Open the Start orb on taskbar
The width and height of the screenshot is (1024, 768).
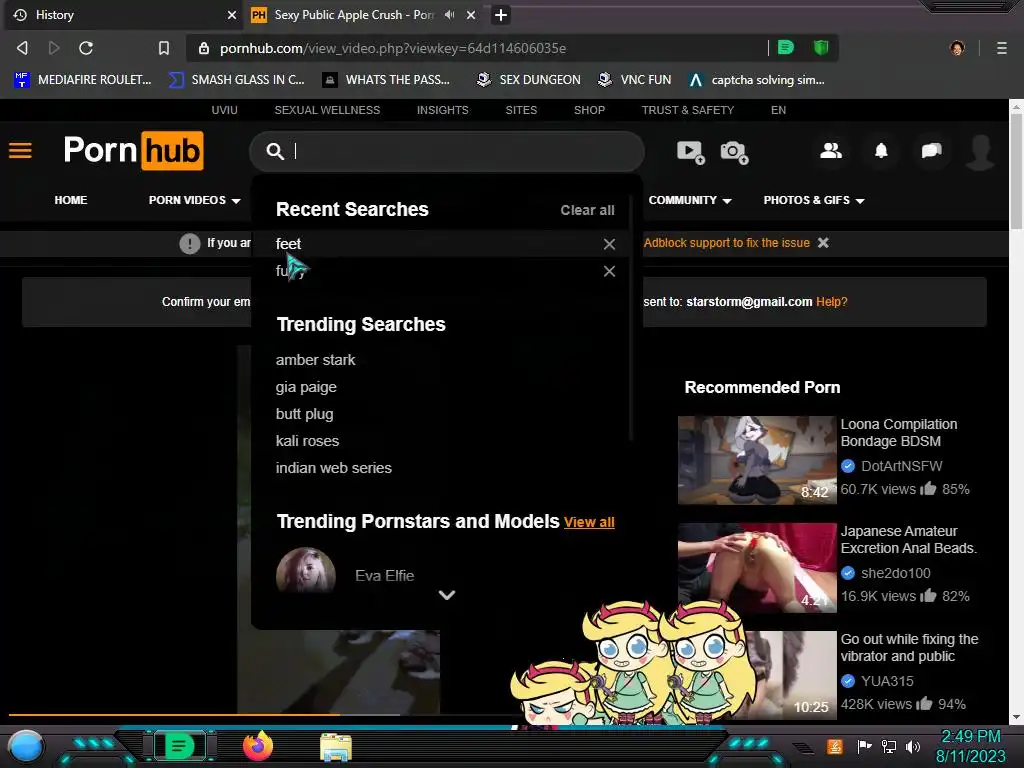[x=27, y=746]
